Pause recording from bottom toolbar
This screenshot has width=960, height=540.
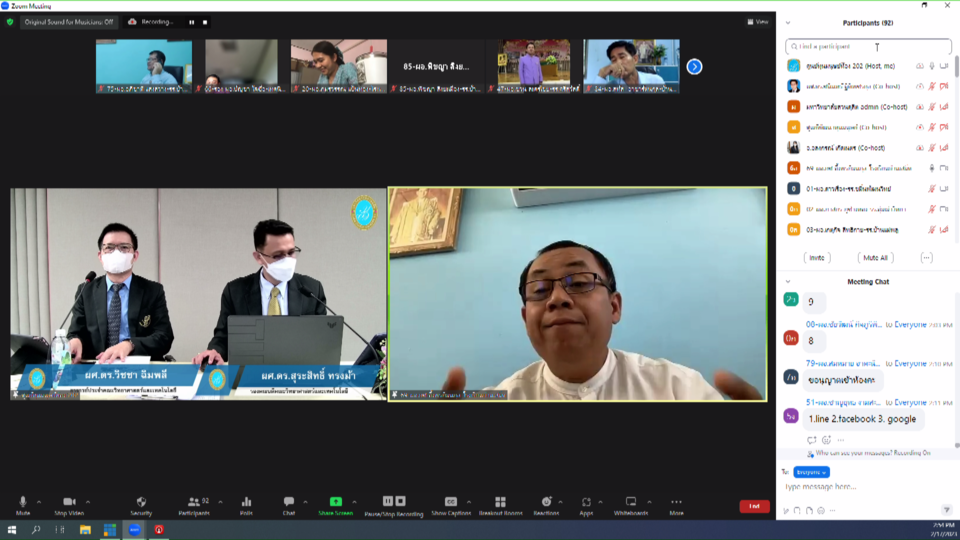[x=388, y=501]
